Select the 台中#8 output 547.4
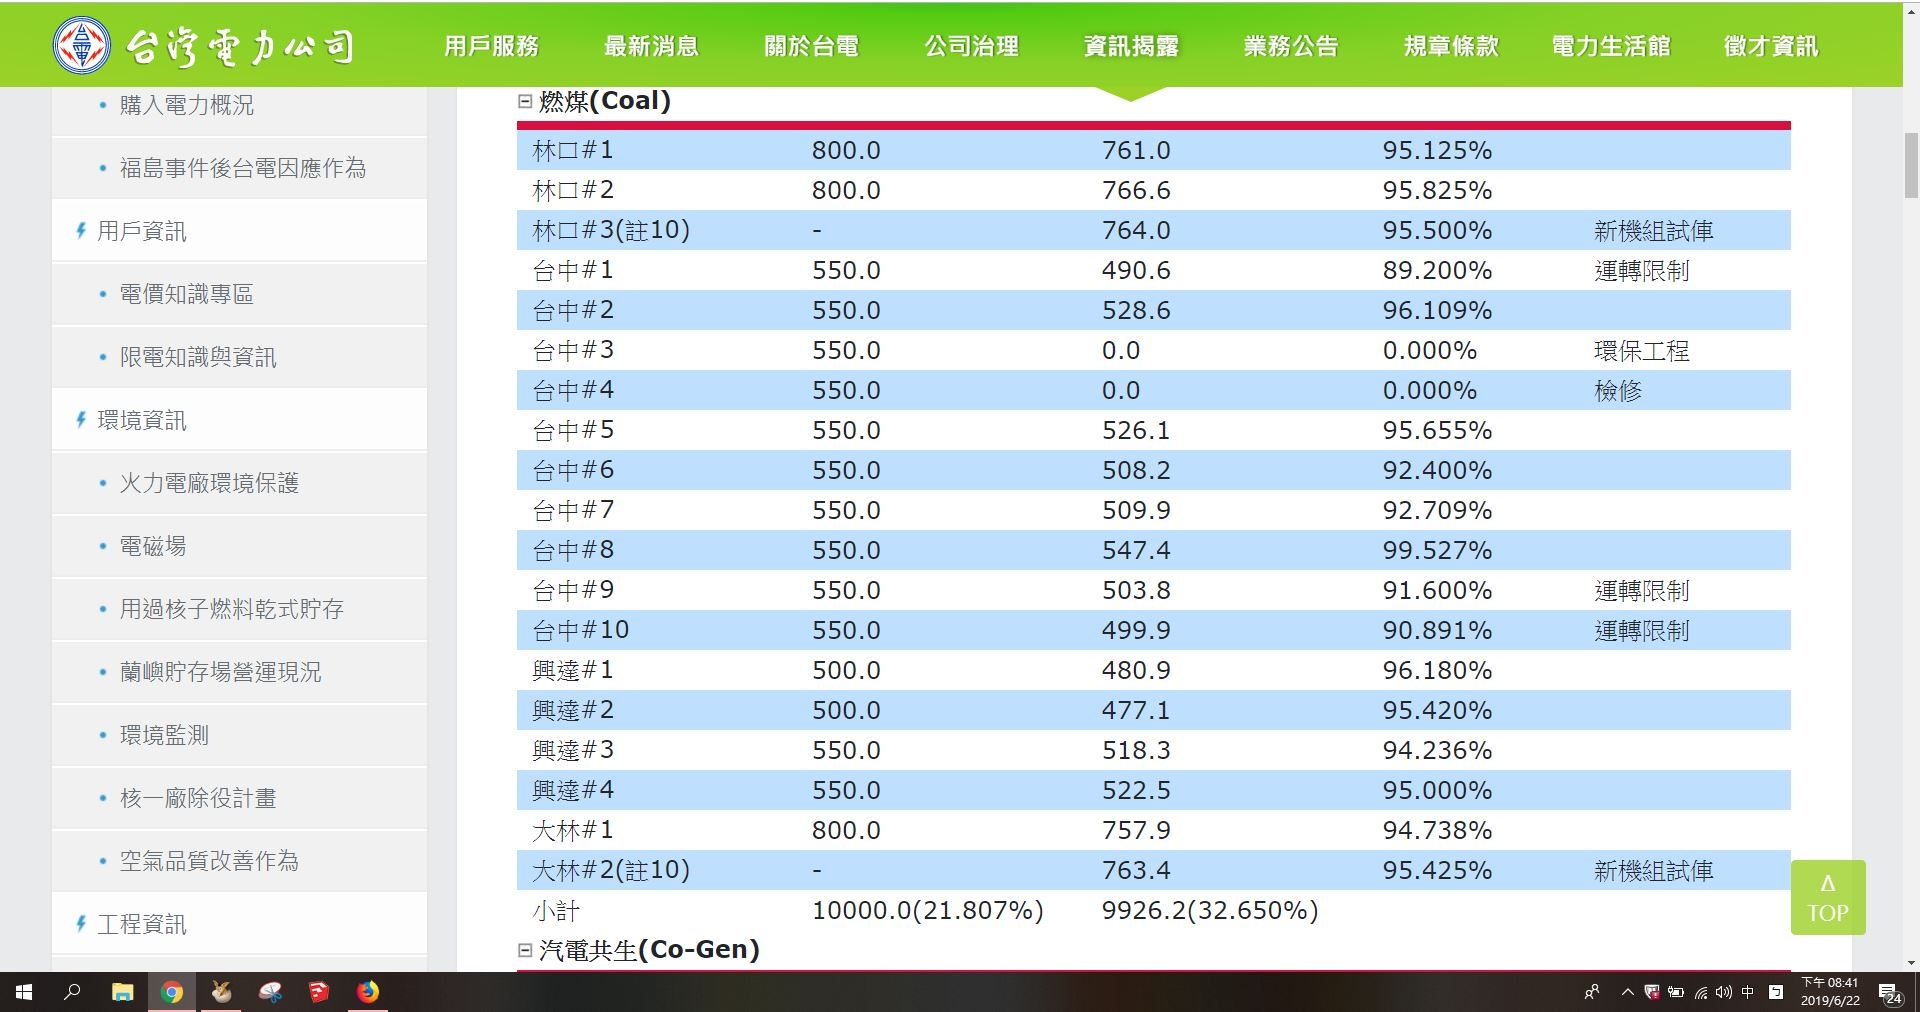 click(1136, 550)
